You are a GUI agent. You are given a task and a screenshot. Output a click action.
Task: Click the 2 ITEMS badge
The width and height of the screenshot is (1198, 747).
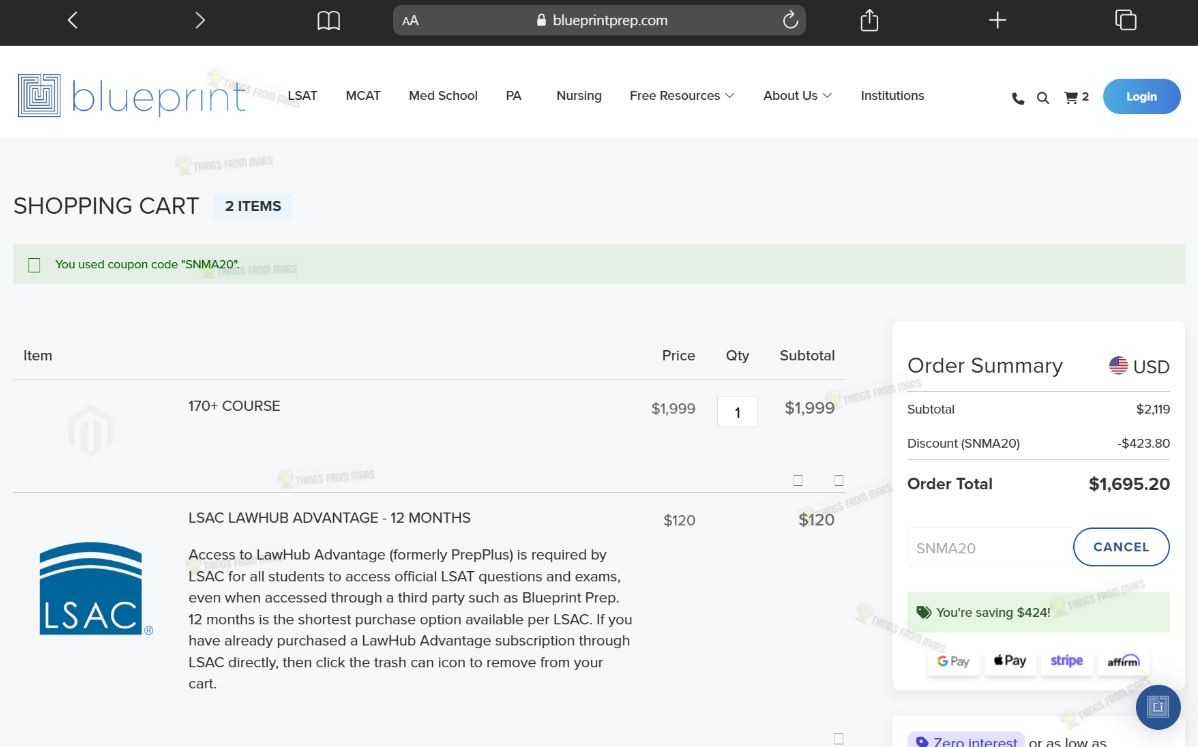(253, 205)
